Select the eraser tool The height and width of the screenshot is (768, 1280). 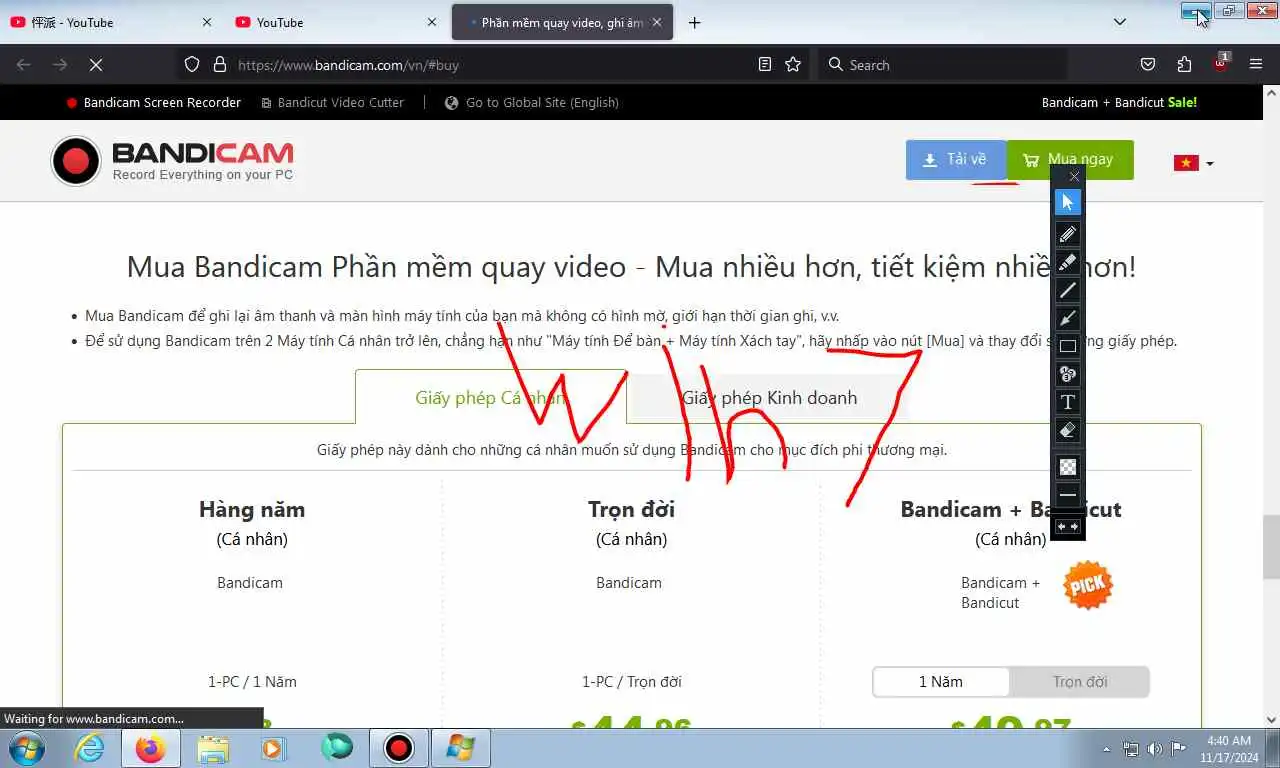[x=1067, y=430]
